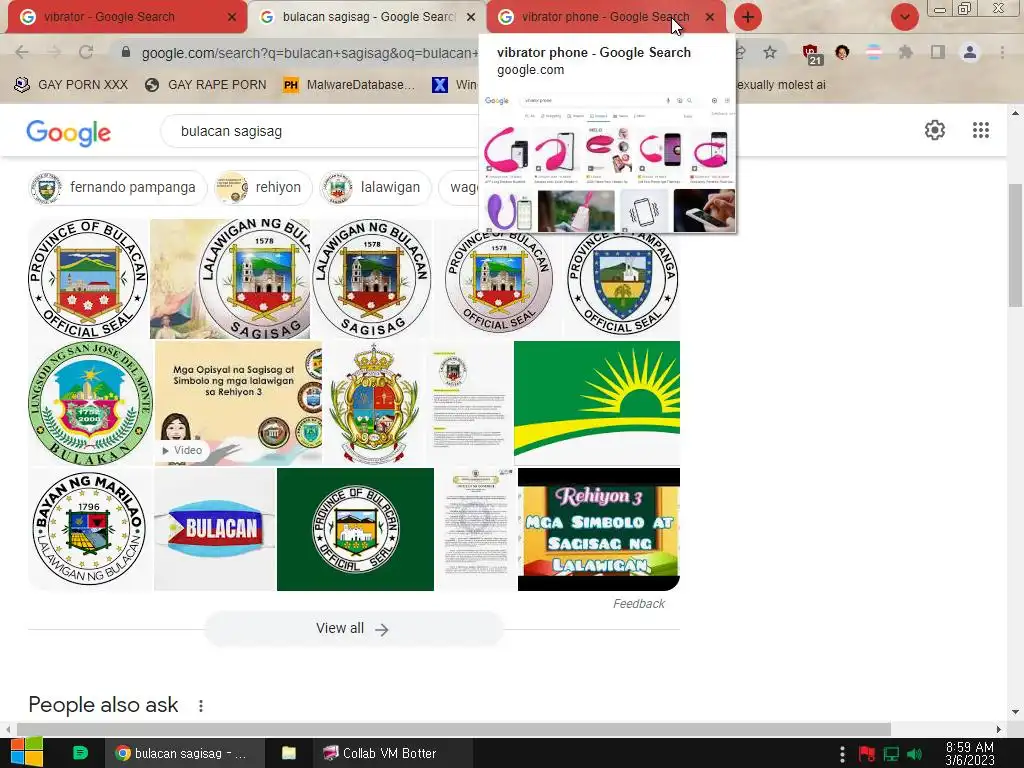Focus the Chrome address bar URL

click(310, 53)
